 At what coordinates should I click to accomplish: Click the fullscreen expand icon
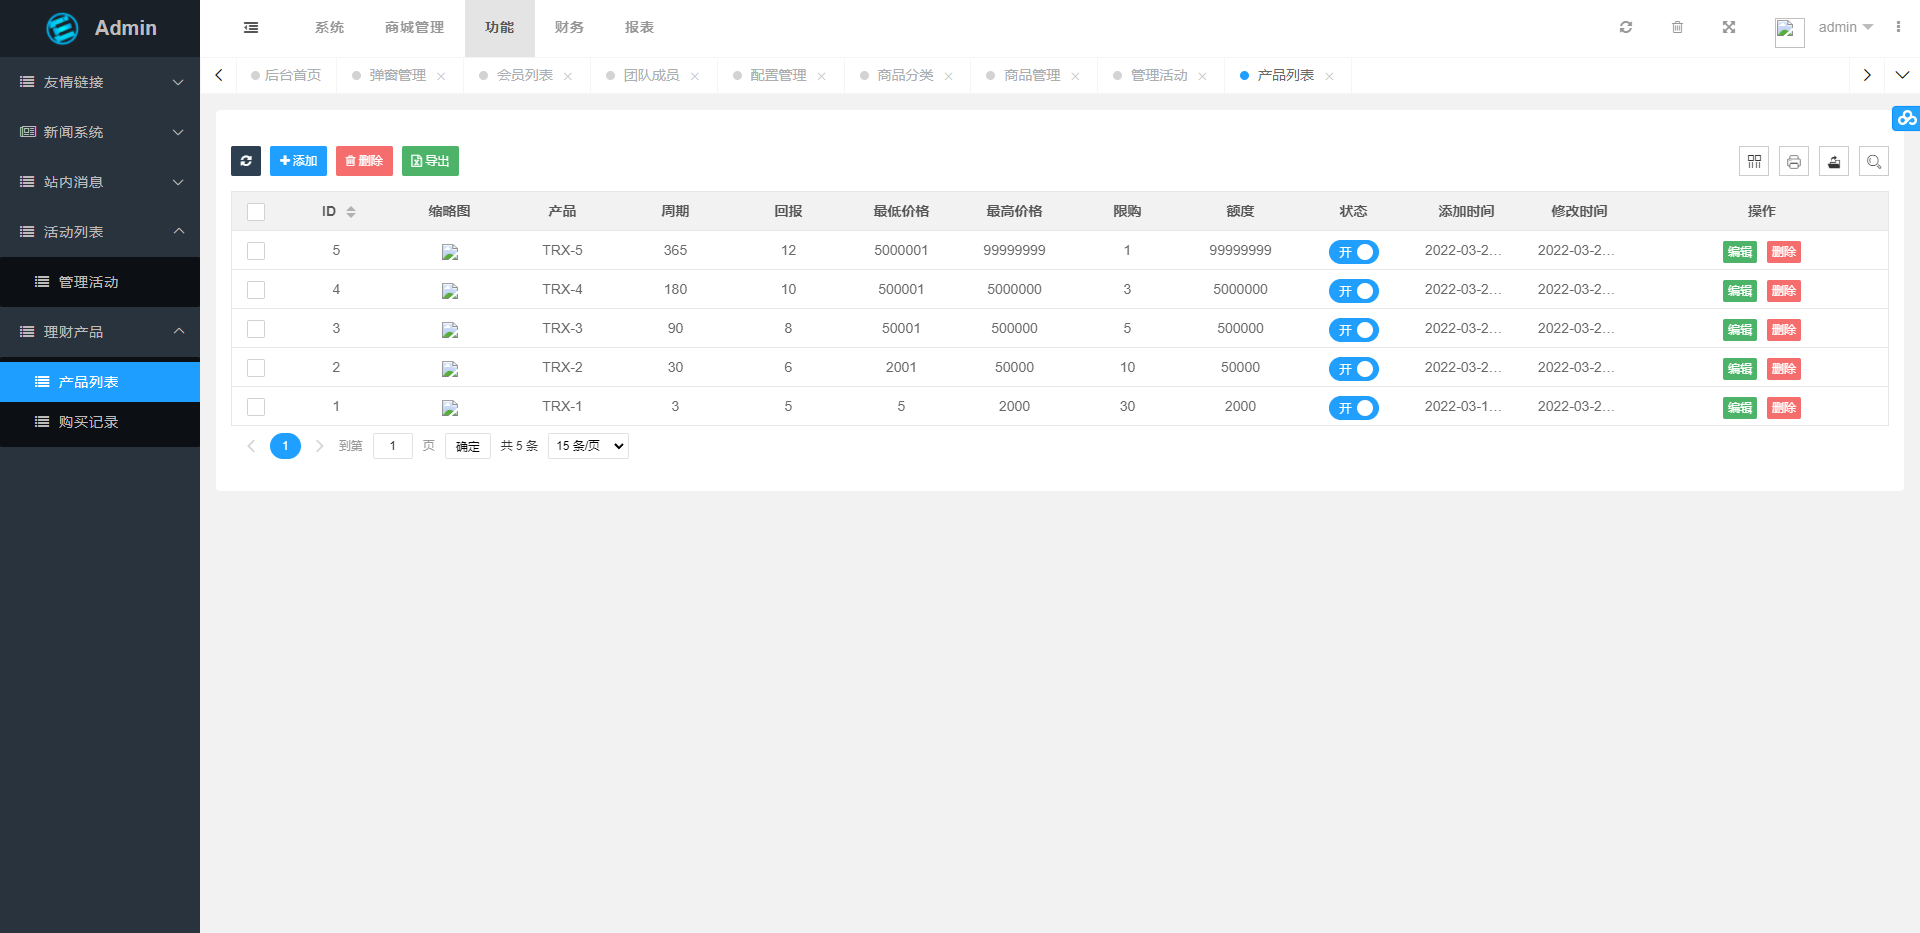tap(1729, 27)
